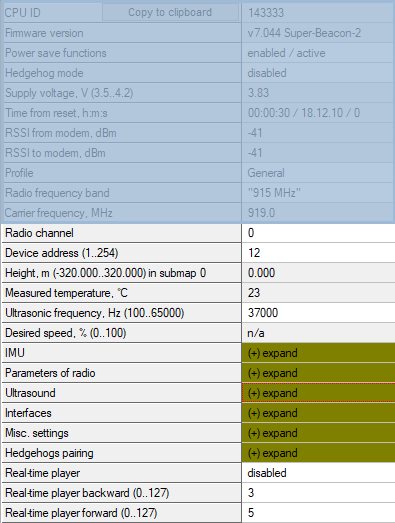
Task: Expand Parameters of radio section
Action: 318,373
